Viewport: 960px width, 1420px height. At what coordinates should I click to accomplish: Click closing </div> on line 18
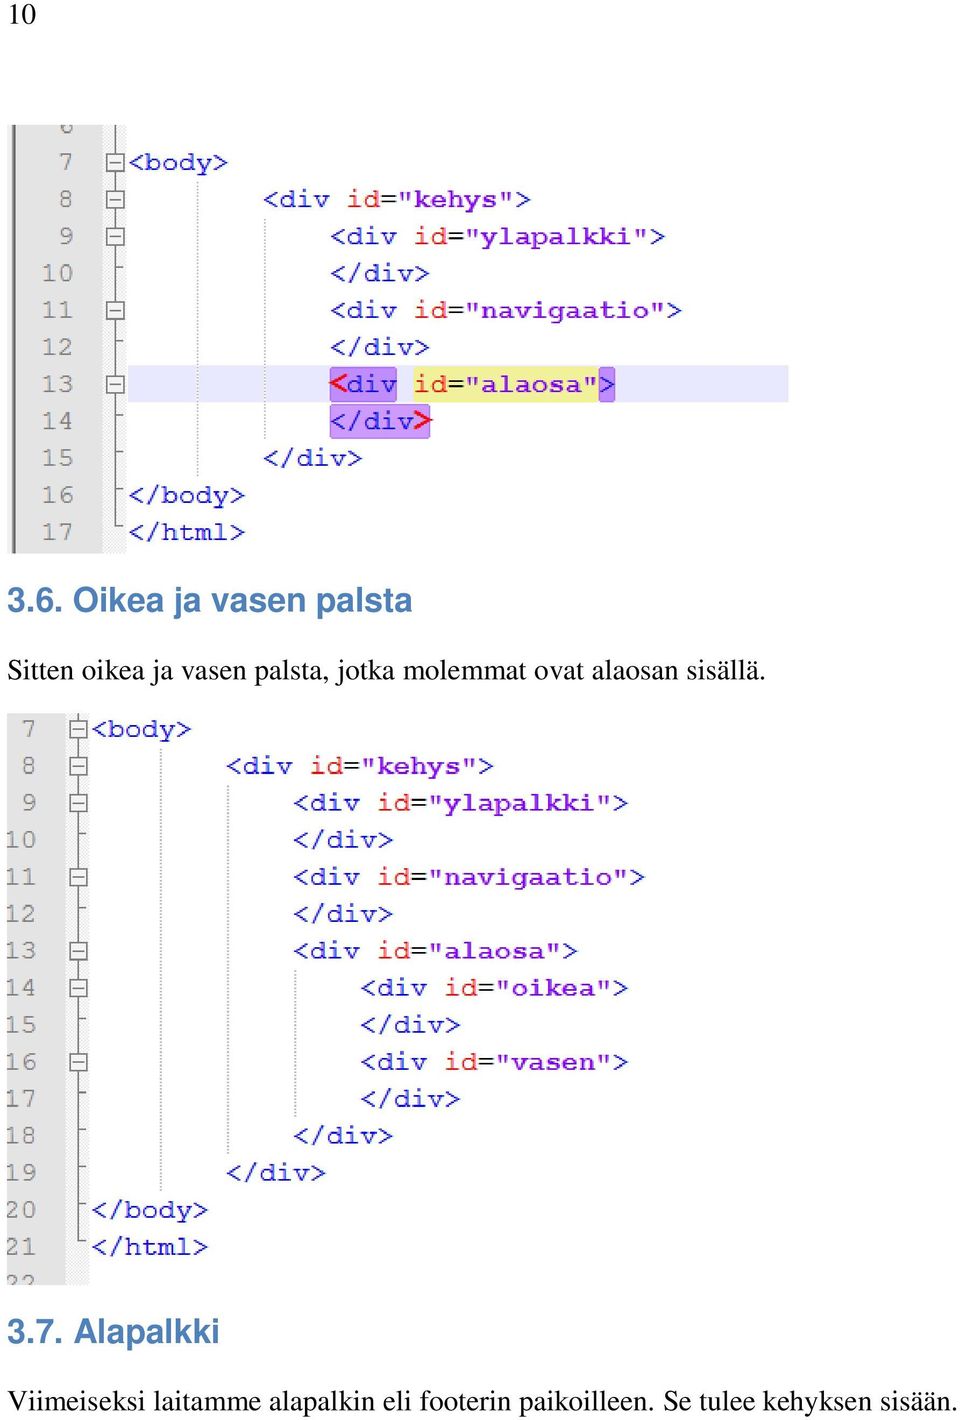(343, 1136)
